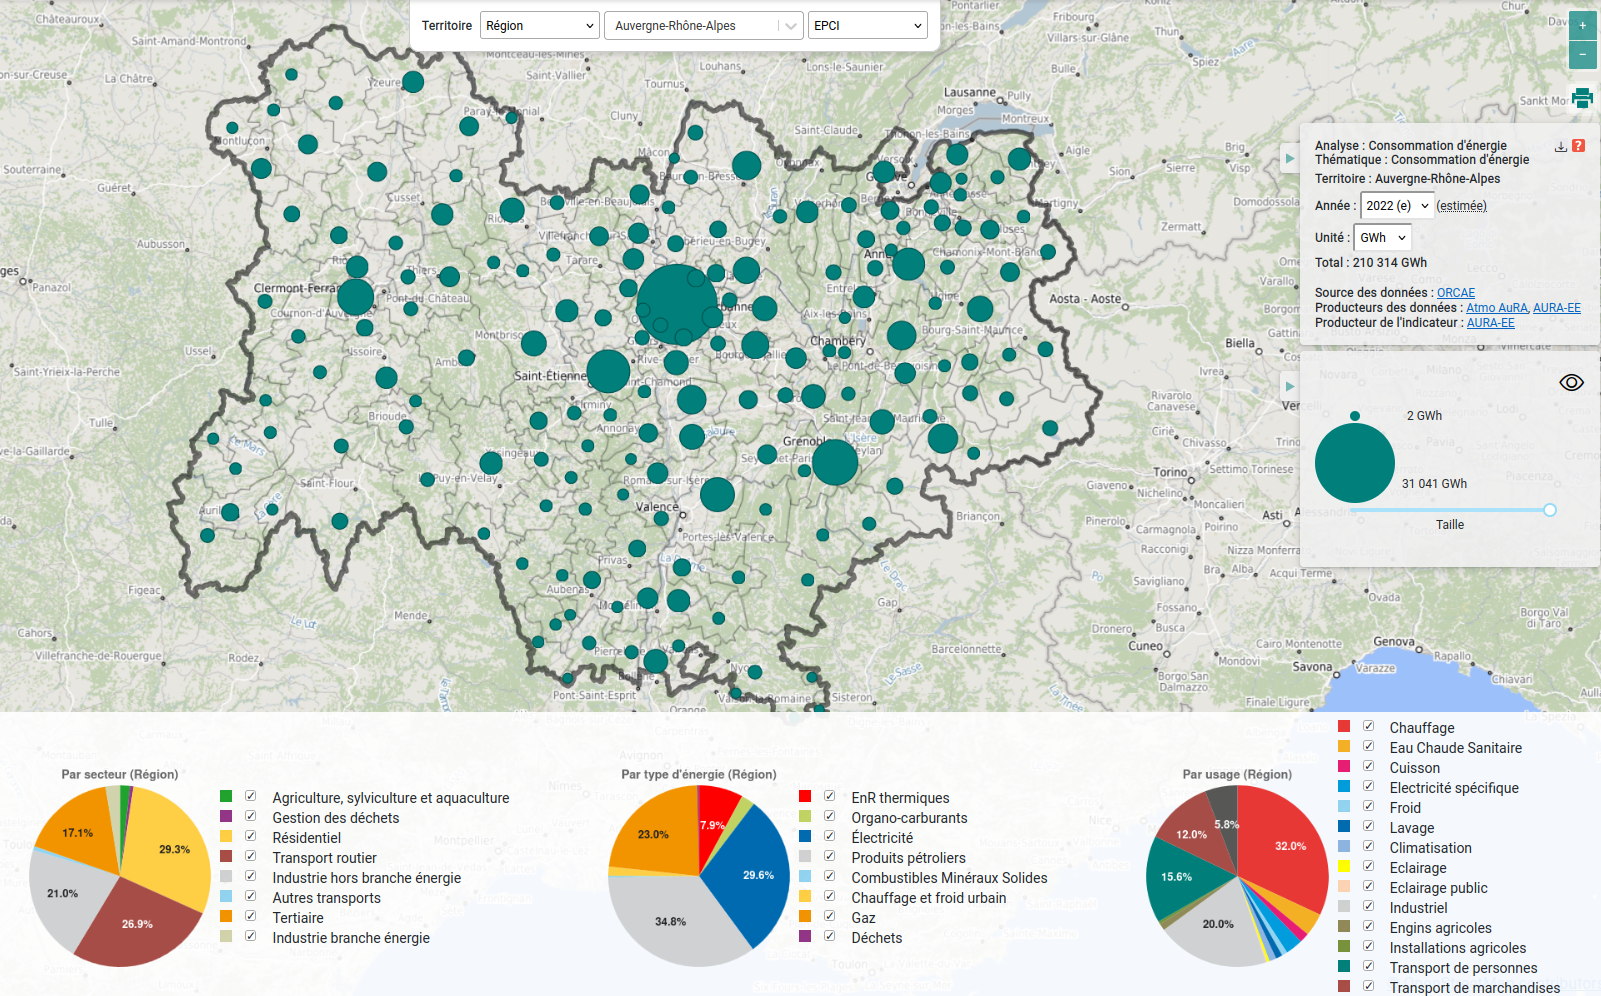The height and width of the screenshot is (996, 1601).
Task: Open the red question mark help
Action: tap(1578, 146)
